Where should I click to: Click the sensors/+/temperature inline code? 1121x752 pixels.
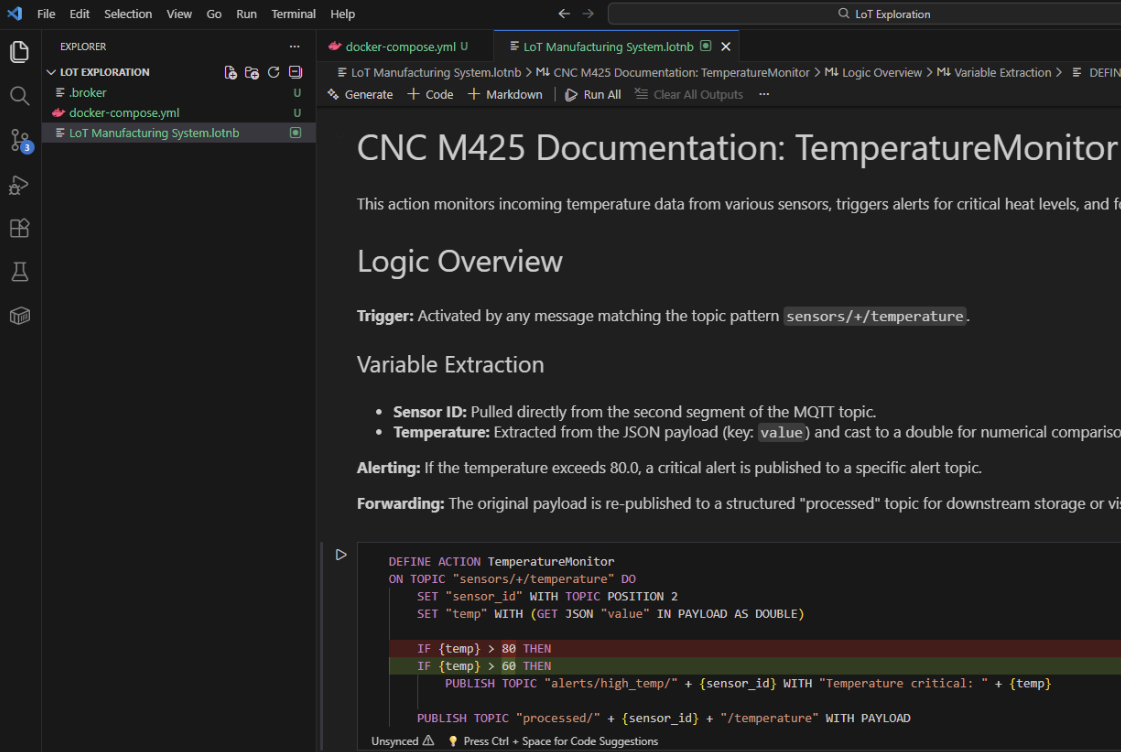[875, 316]
